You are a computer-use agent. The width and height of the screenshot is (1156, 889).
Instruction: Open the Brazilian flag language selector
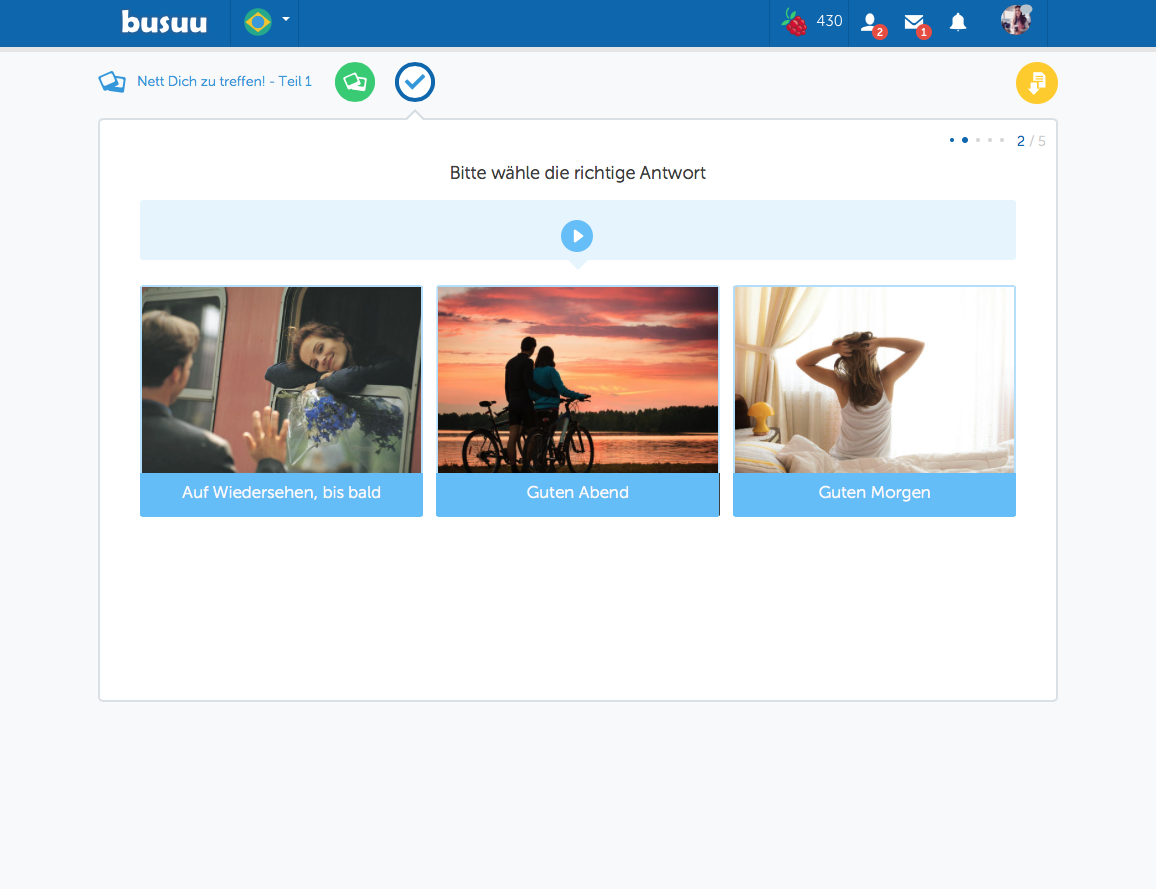pyautogui.click(x=258, y=22)
